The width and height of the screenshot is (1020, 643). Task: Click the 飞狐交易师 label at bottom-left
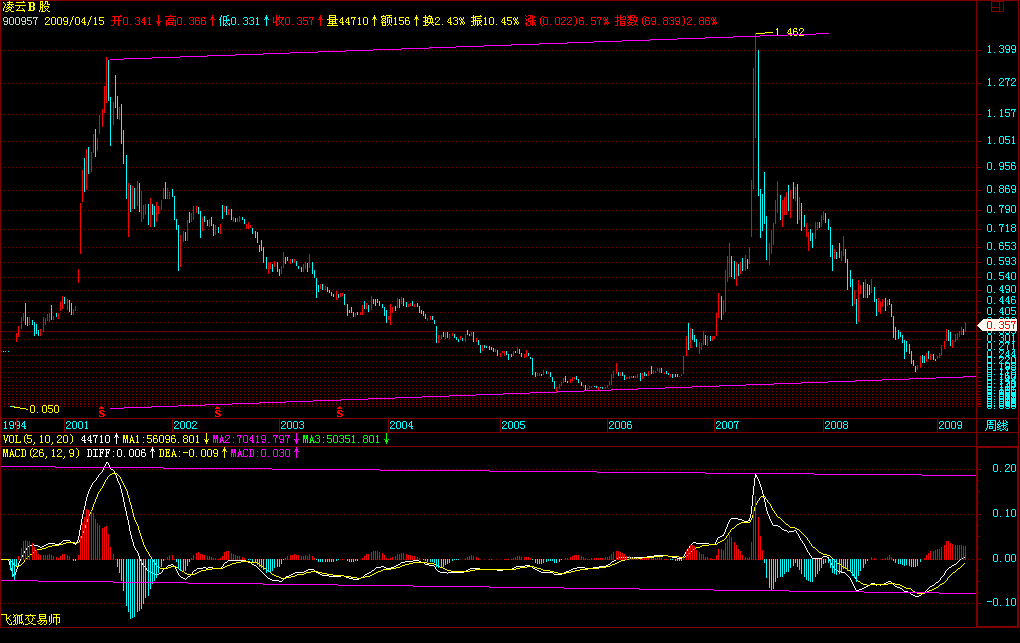pyautogui.click(x=31, y=620)
